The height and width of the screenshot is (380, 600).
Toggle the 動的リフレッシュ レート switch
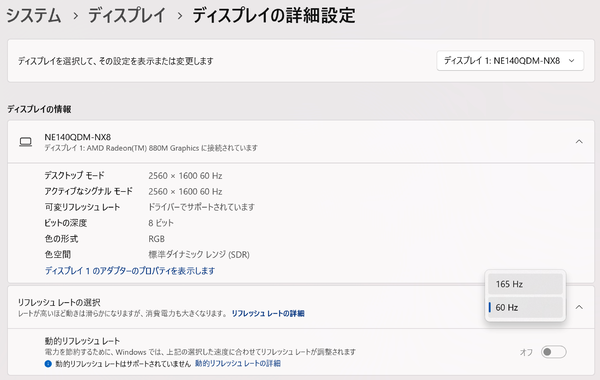[553, 352]
